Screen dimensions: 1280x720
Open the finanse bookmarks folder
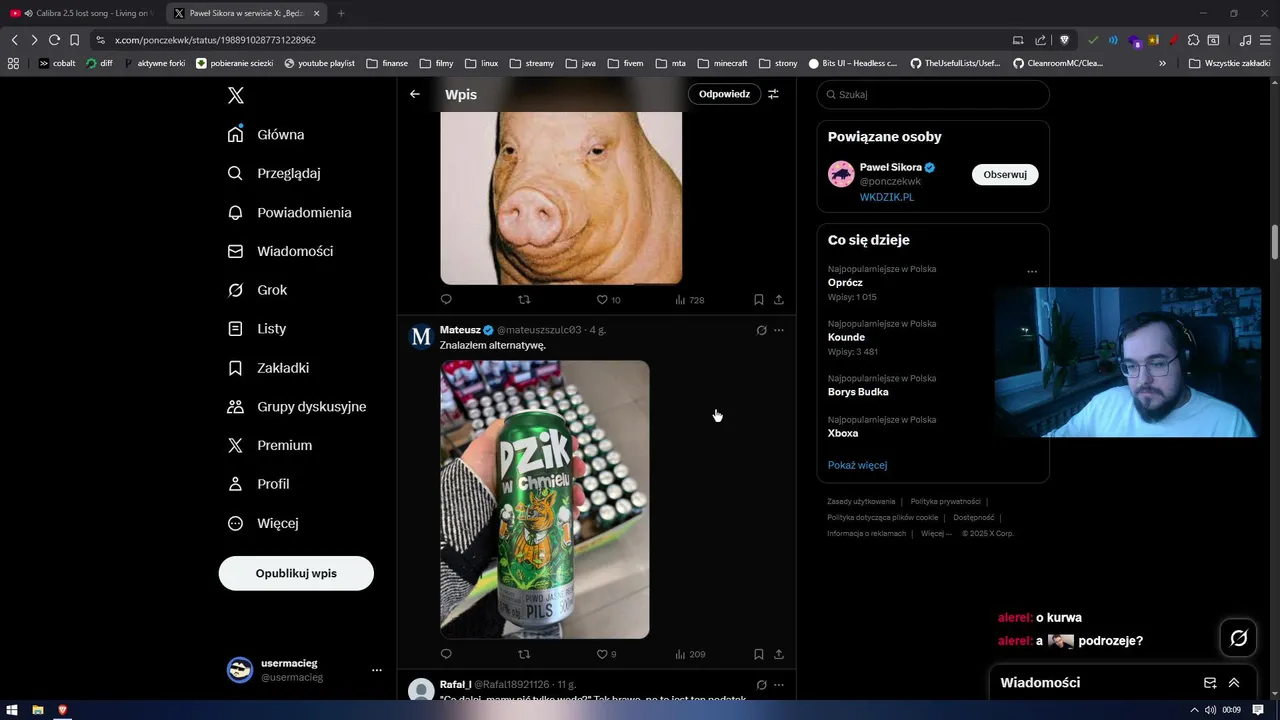click(x=387, y=63)
